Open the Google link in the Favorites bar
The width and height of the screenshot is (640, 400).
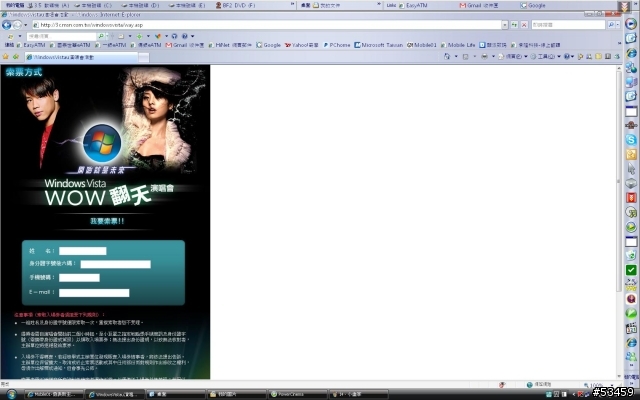point(268,45)
